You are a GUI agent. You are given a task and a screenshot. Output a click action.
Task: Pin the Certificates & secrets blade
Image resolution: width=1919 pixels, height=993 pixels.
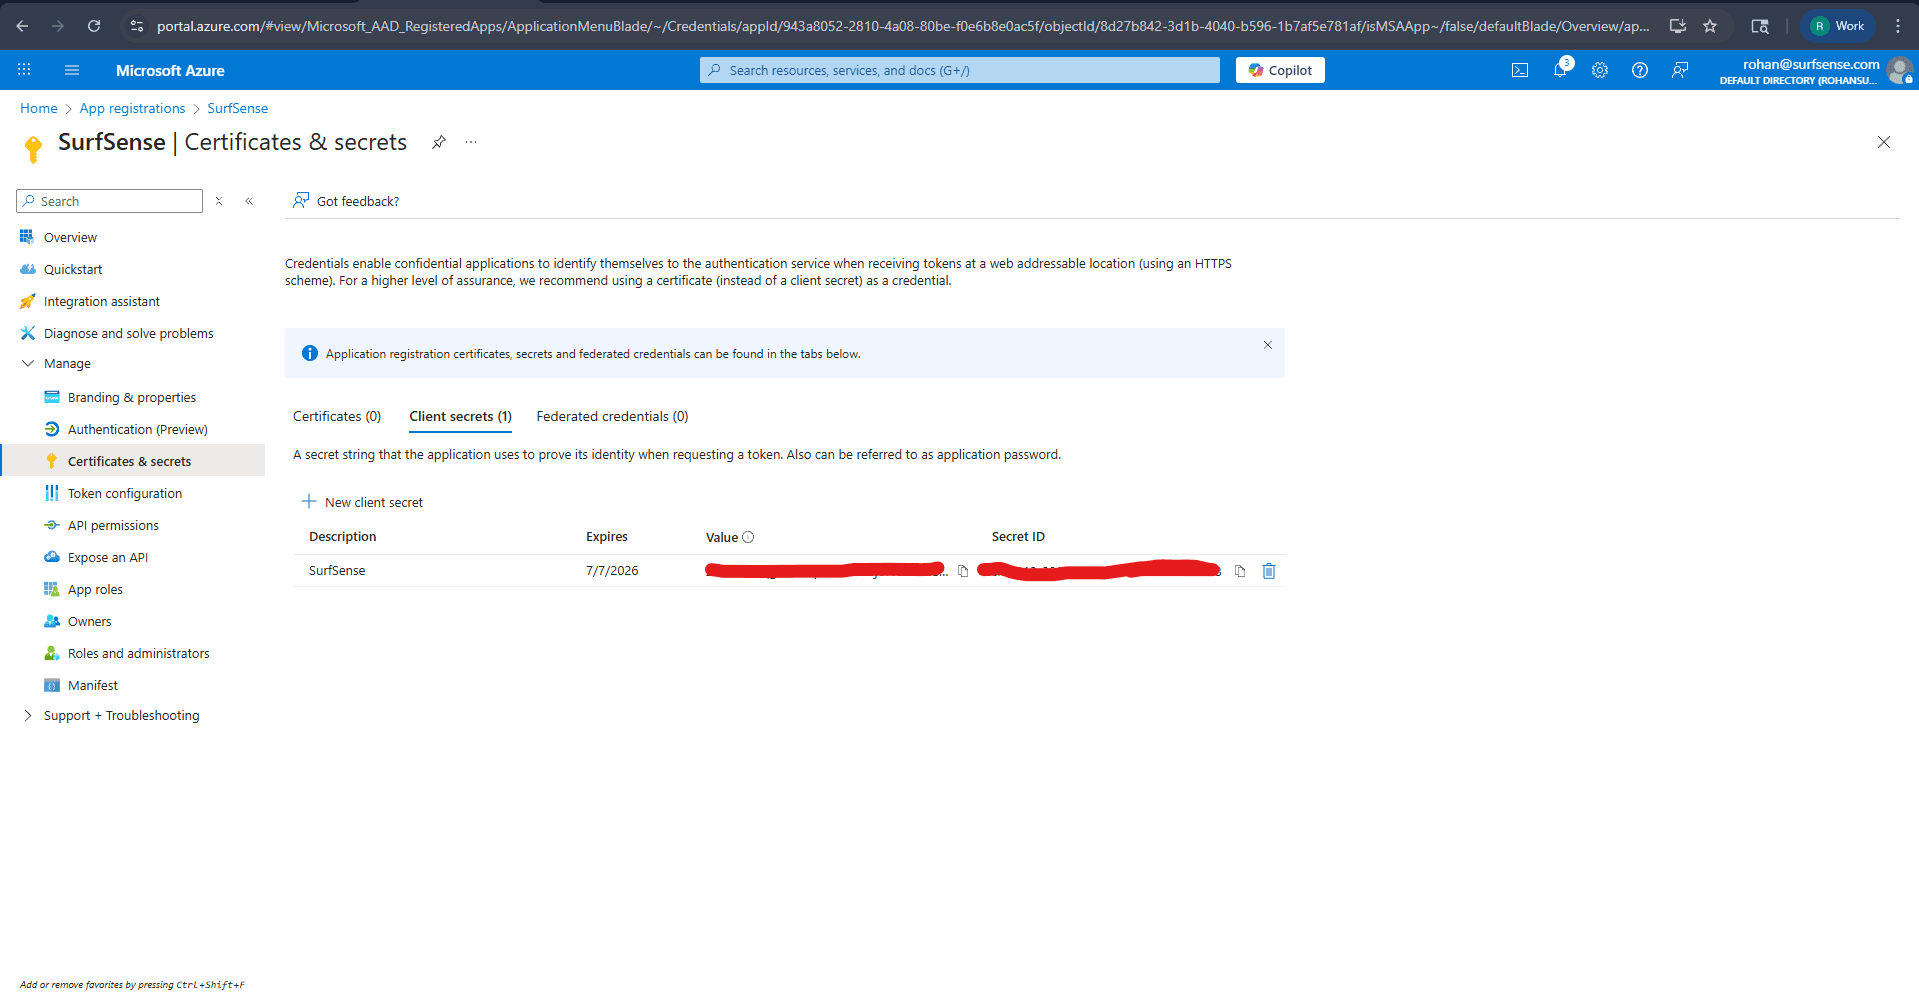tap(438, 142)
